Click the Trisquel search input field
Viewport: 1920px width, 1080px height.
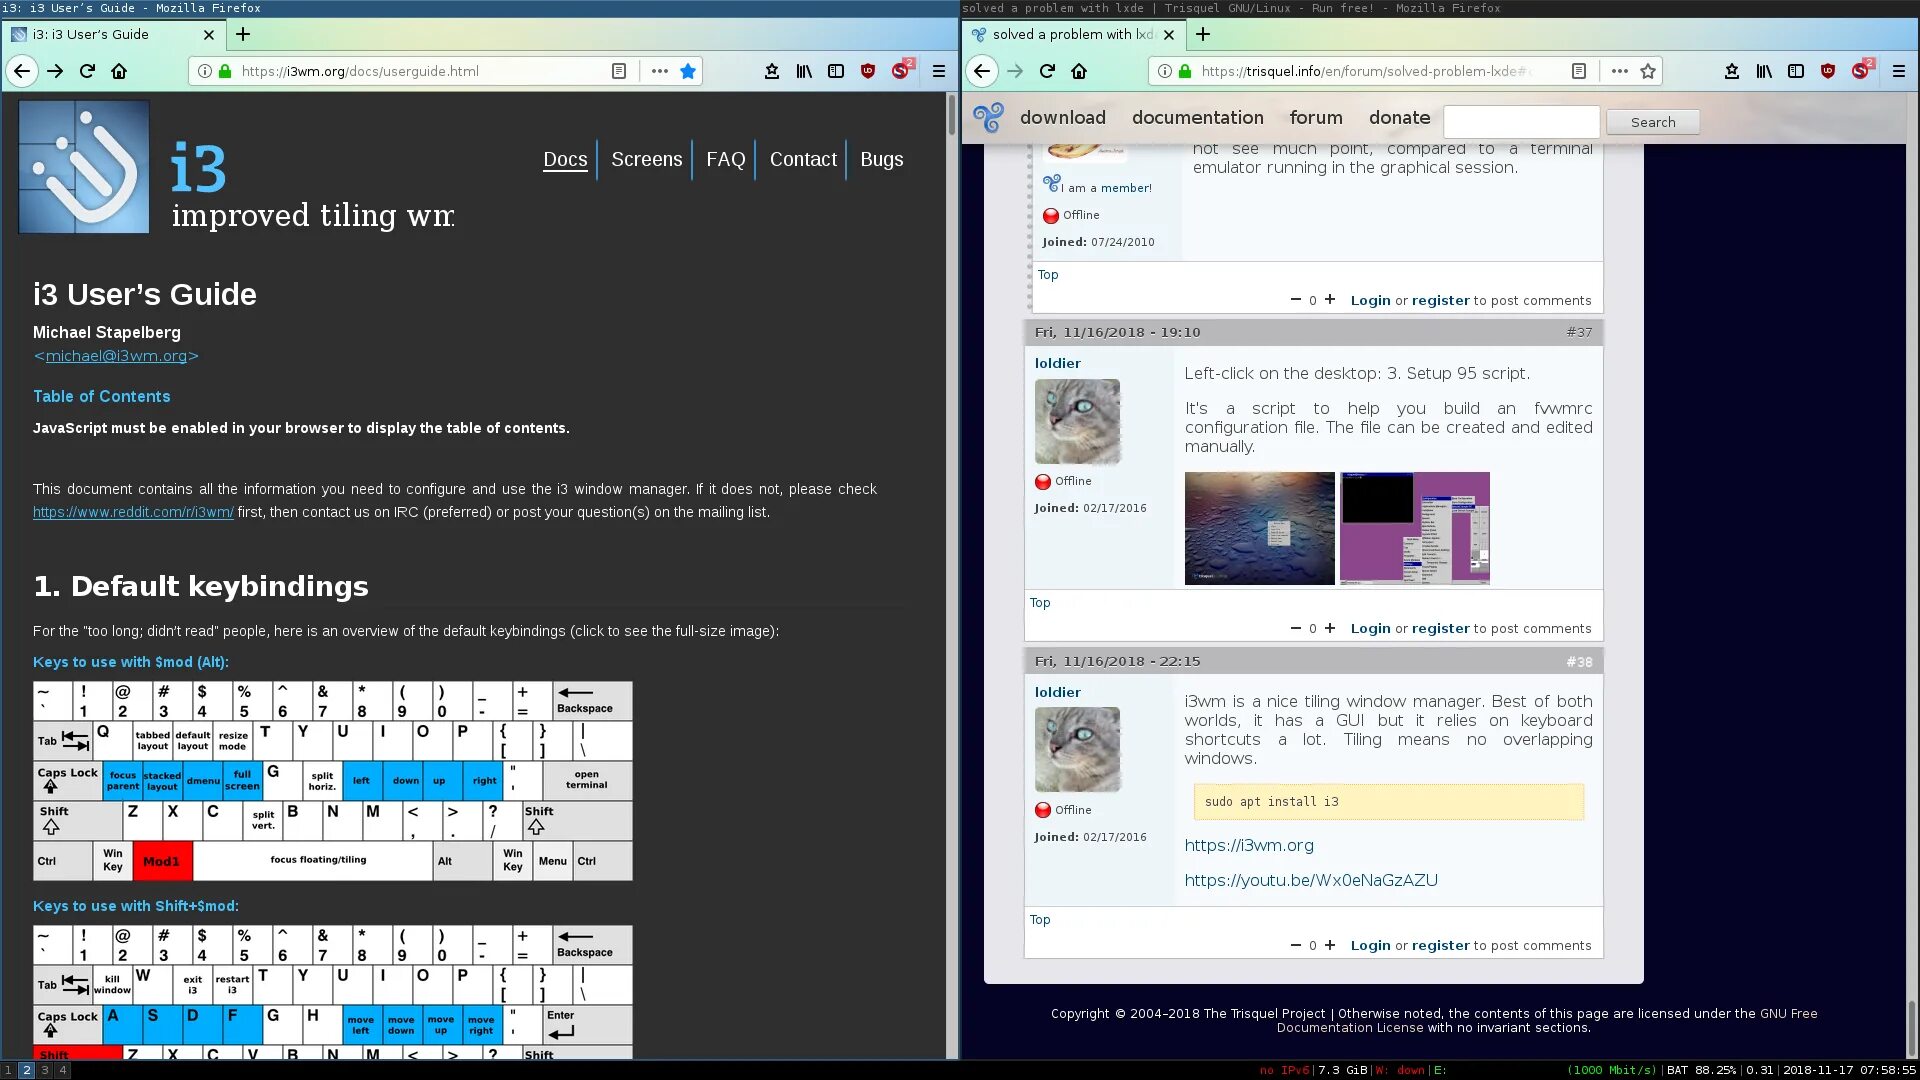[1521, 122]
